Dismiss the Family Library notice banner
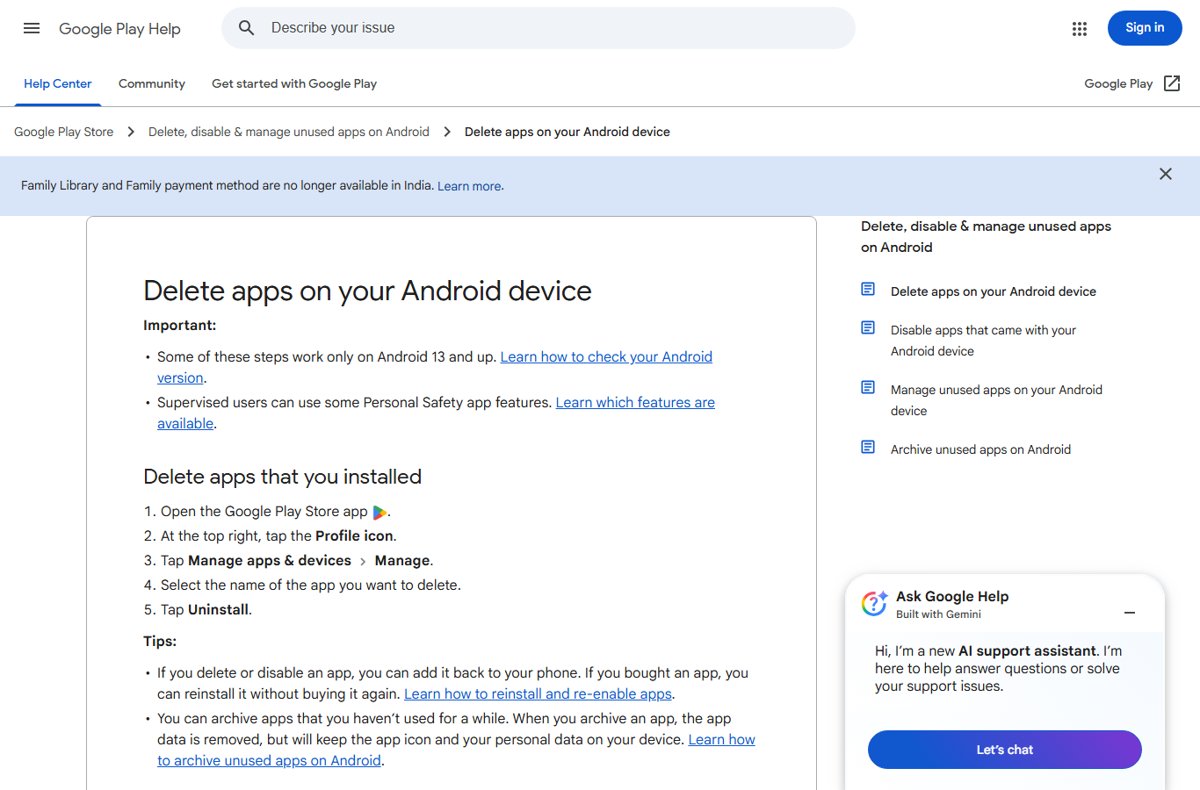The width and height of the screenshot is (1200, 790). tap(1165, 174)
